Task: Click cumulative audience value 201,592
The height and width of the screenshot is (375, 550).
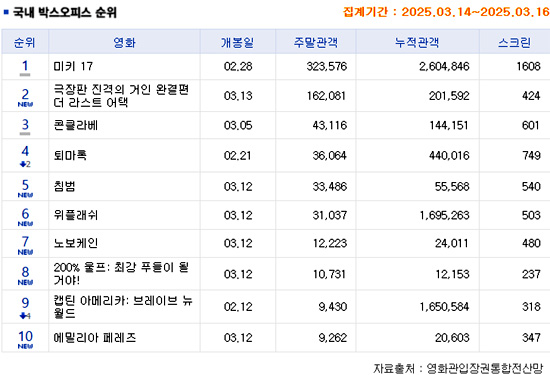Action: coord(449,96)
